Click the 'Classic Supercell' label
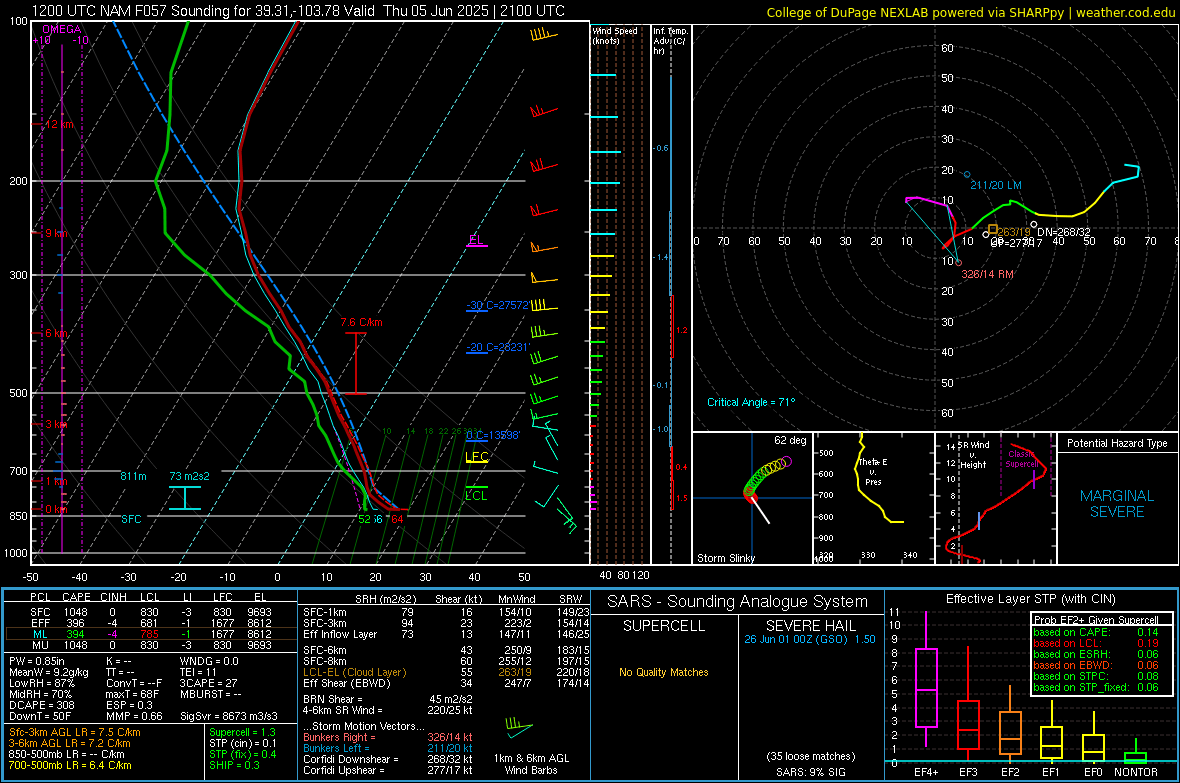The height and width of the screenshot is (783, 1180). (1021, 459)
